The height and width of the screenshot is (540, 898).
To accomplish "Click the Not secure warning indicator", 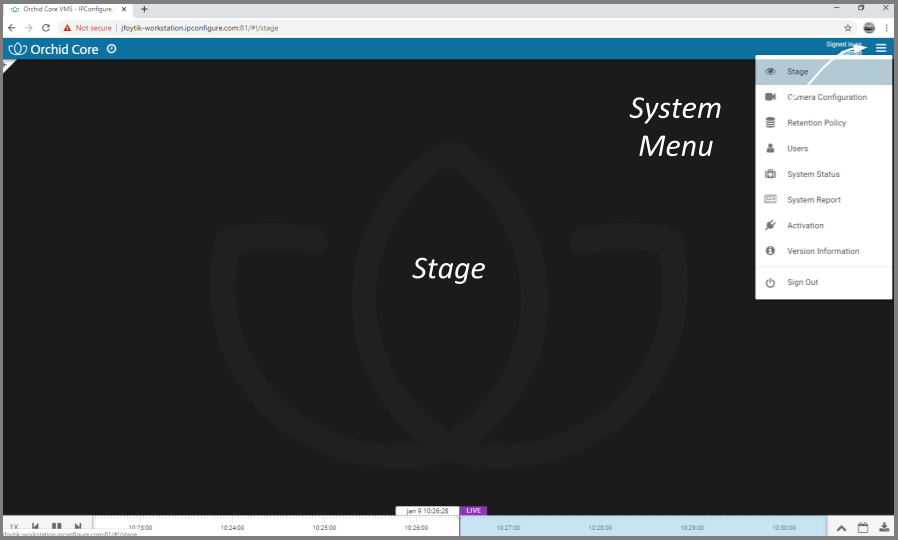I will click(x=88, y=27).
